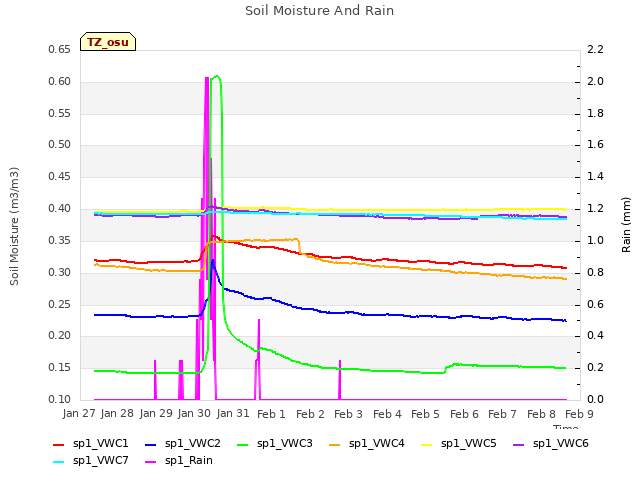640x480 pixels.
Task: Click the 2.2 right axis tick label
Action: (x=595, y=49)
